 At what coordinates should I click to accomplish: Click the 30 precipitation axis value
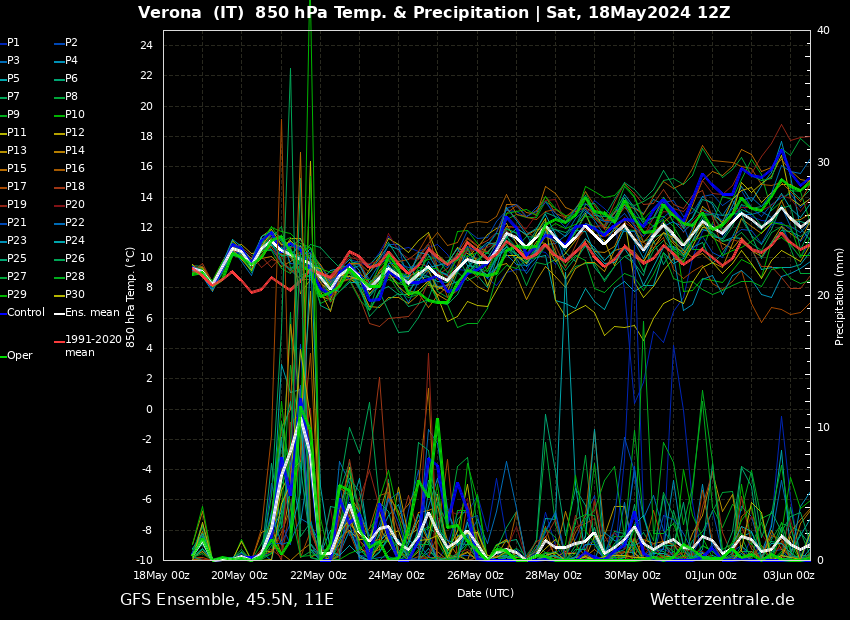pyautogui.click(x=823, y=163)
